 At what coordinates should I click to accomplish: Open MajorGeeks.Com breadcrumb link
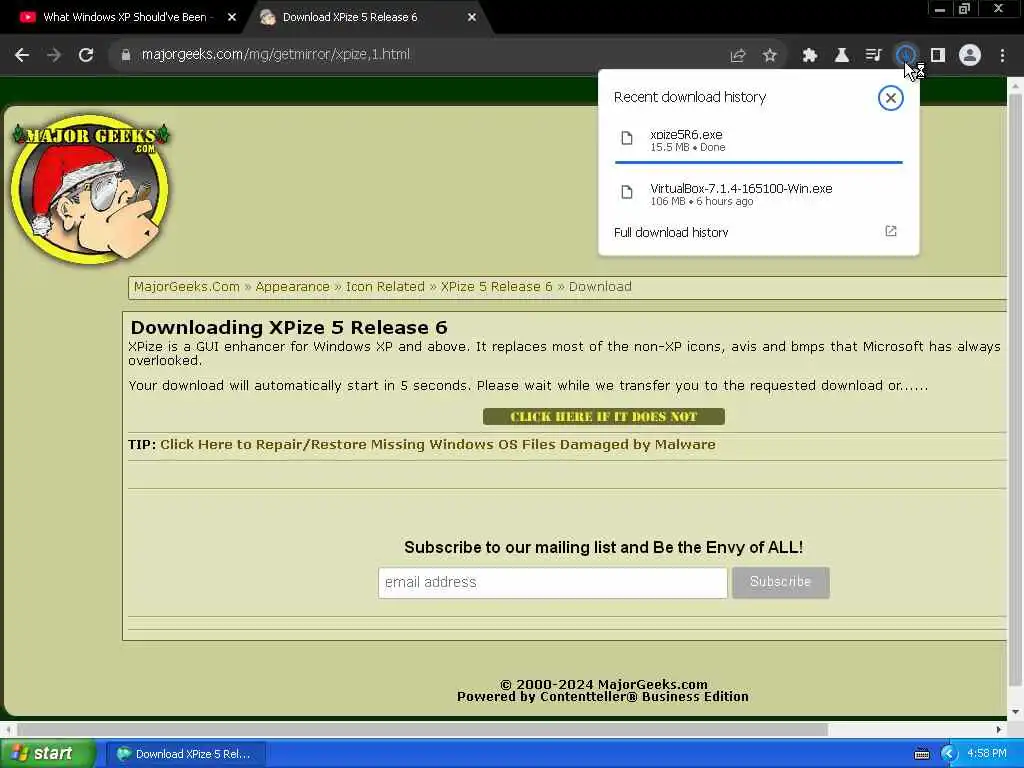click(x=186, y=287)
